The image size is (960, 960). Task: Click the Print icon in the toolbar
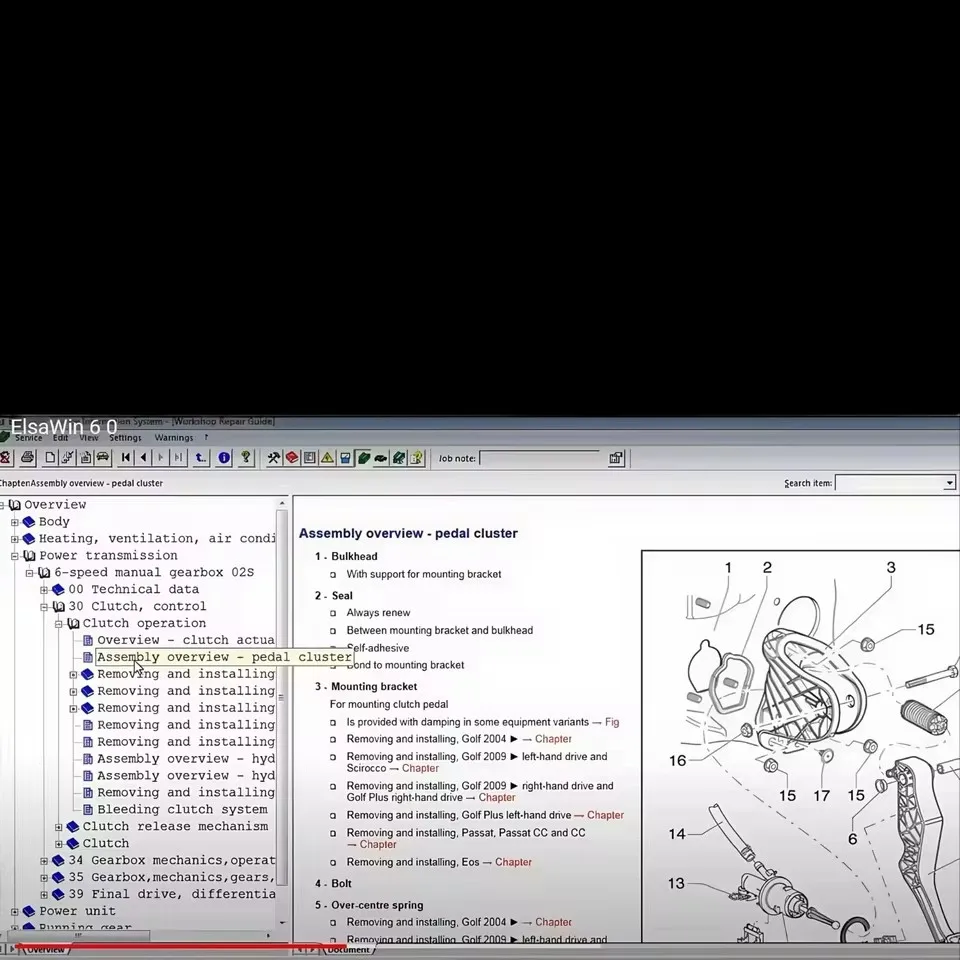(28, 457)
